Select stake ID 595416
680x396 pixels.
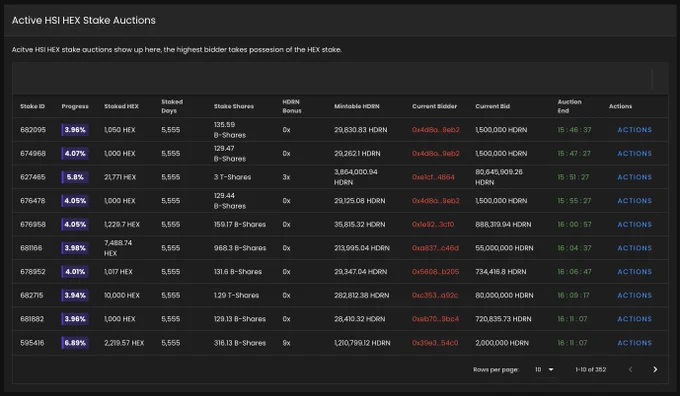(x=32, y=343)
